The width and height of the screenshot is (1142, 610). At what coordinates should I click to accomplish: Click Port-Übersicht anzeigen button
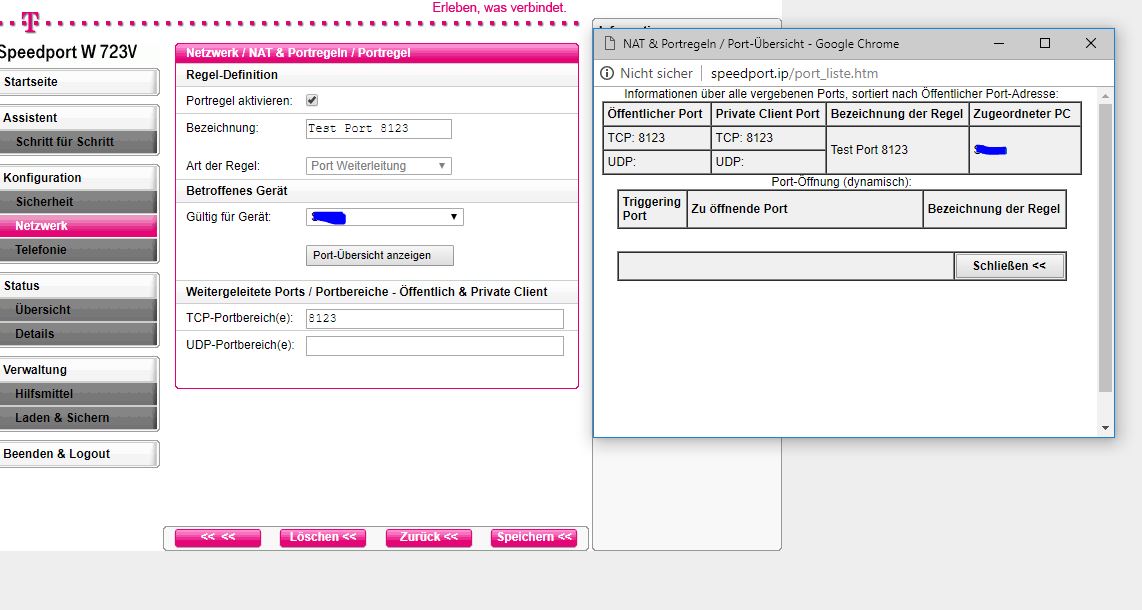click(x=379, y=256)
